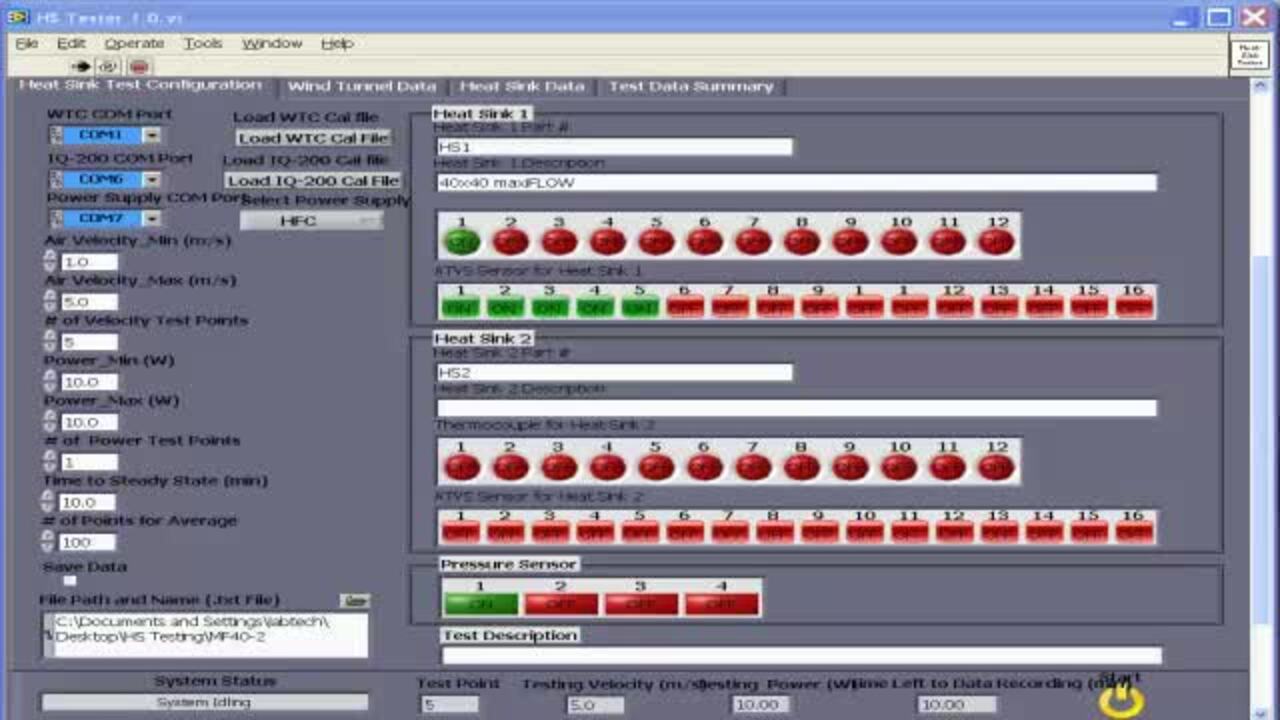Enable ATVS Sensor 7 for Heat Sink 1

pyautogui.click(x=728, y=305)
